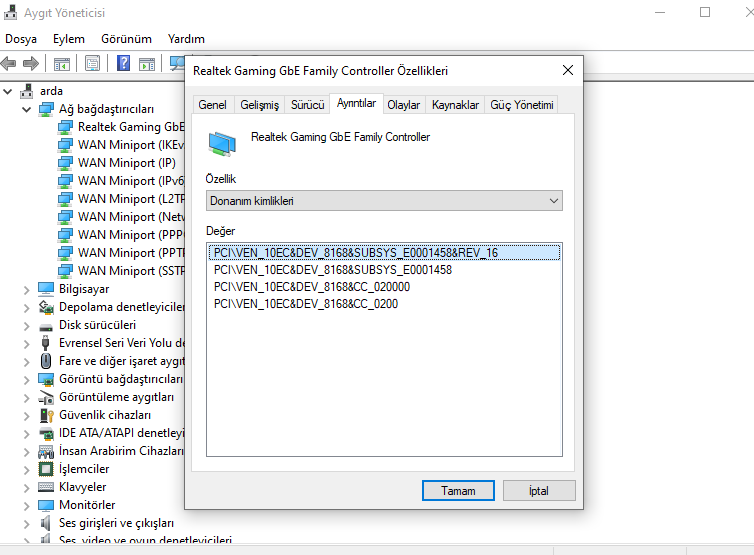
Task: Switch to the Gelişmiş tab
Action: pos(259,105)
